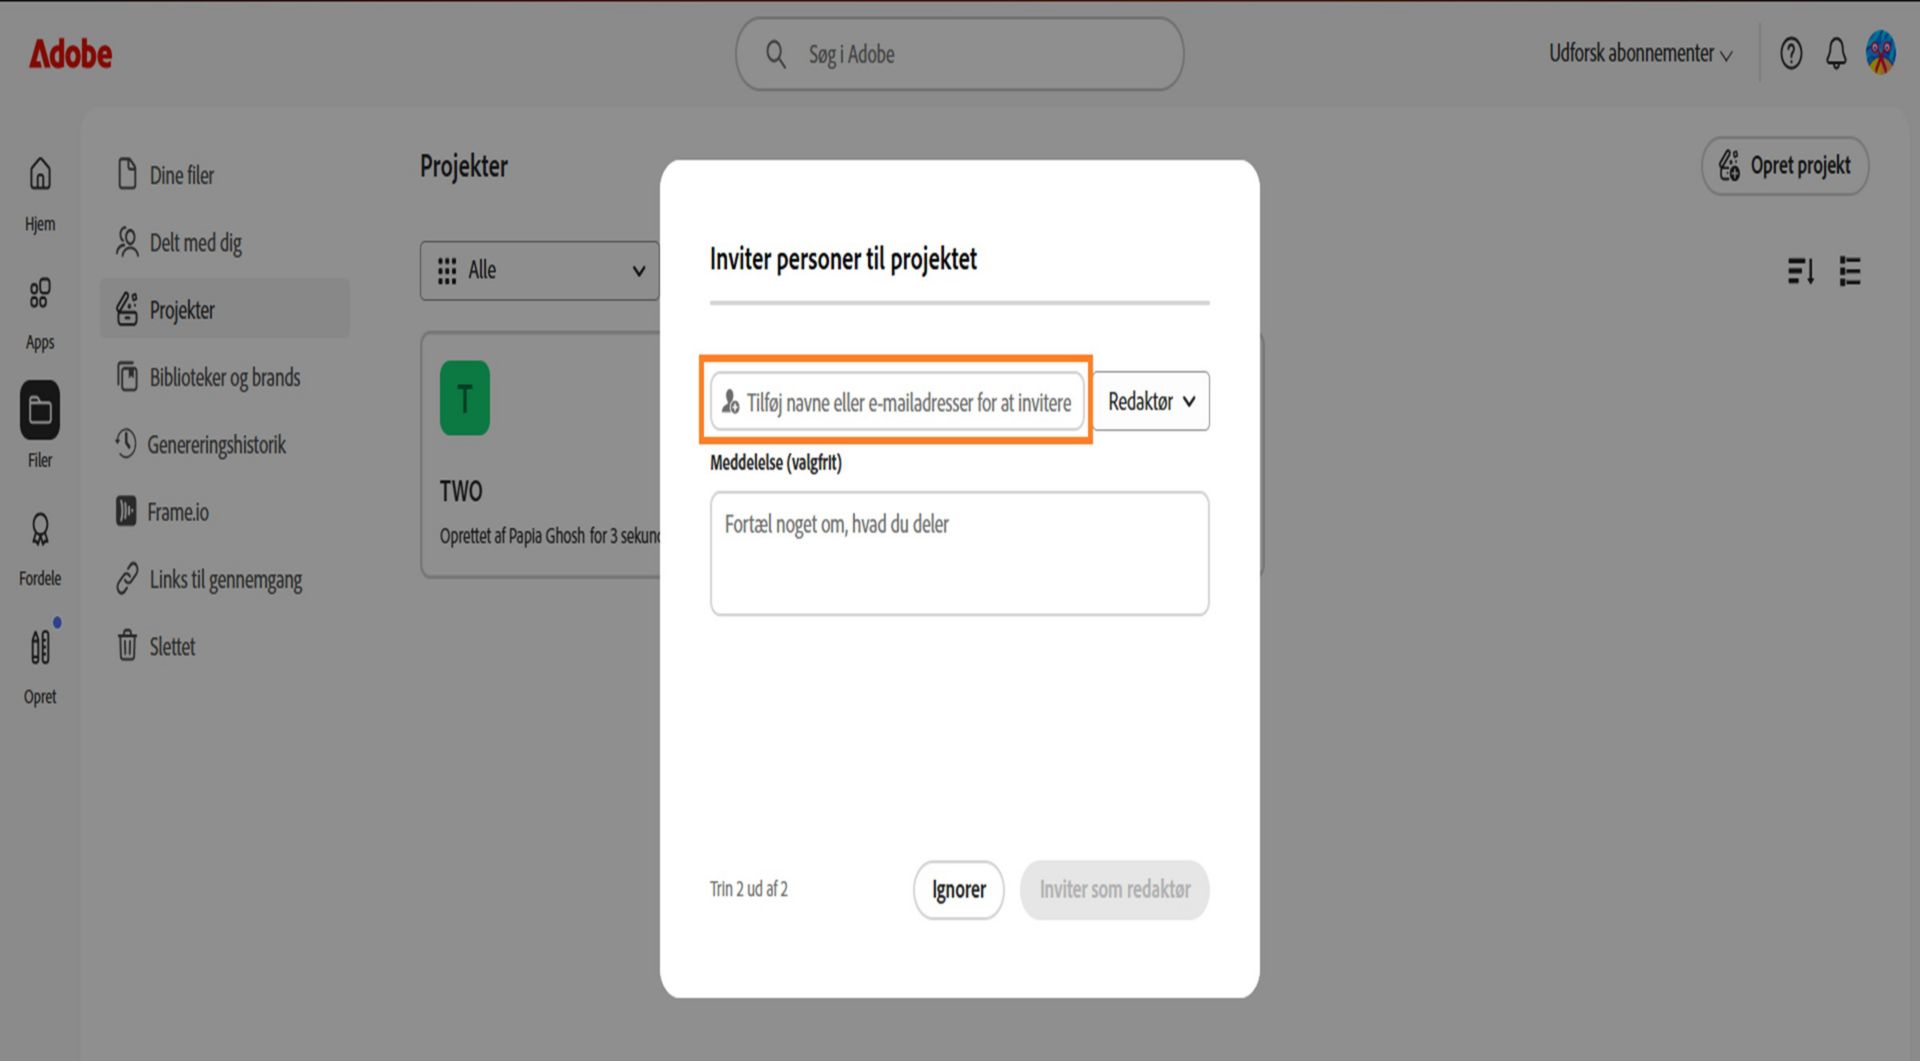
Task: Click the search magnifier icon
Action: [776, 54]
